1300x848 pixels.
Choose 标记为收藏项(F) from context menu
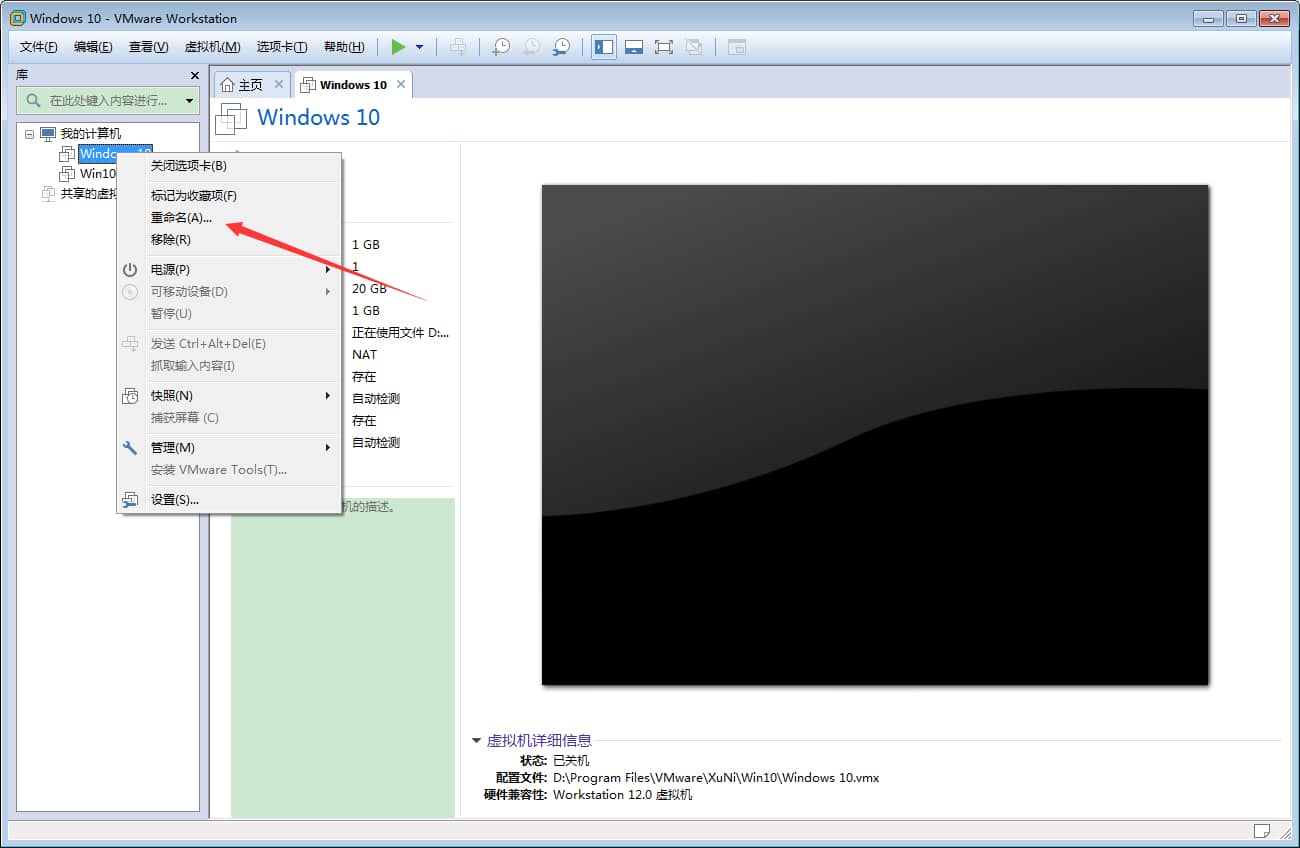(230, 196)
